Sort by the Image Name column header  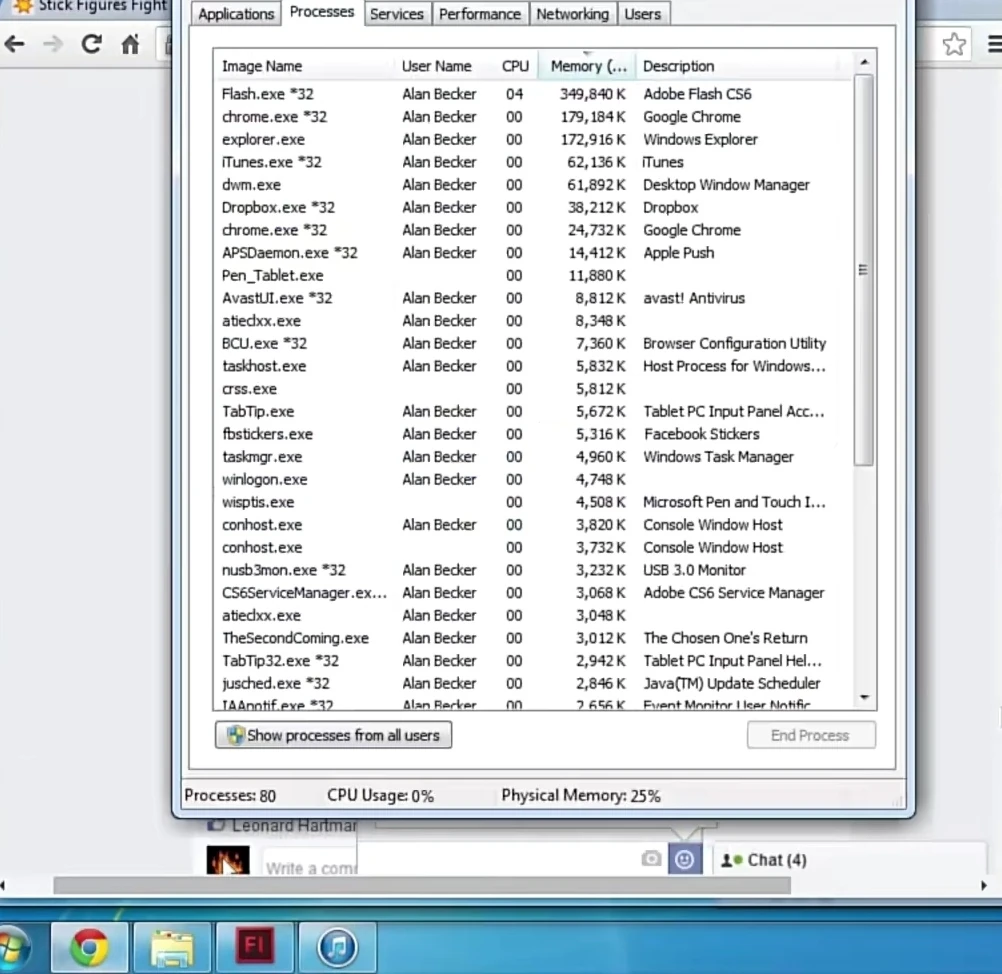pyautogui.click(x=304, y=66)
